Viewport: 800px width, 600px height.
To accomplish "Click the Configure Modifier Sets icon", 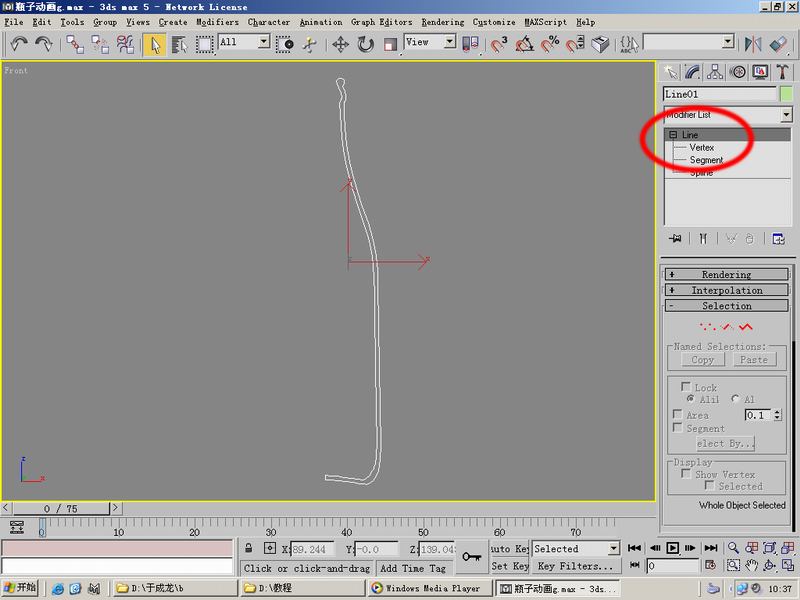I will coord(778,238).
